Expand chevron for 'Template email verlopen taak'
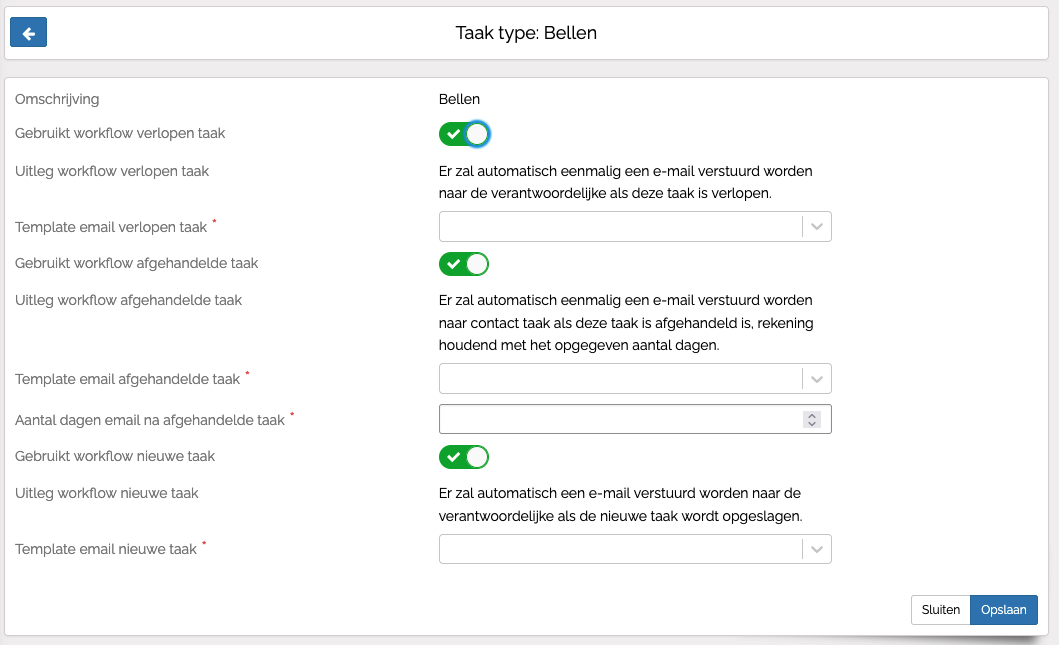 click(817, 227)
